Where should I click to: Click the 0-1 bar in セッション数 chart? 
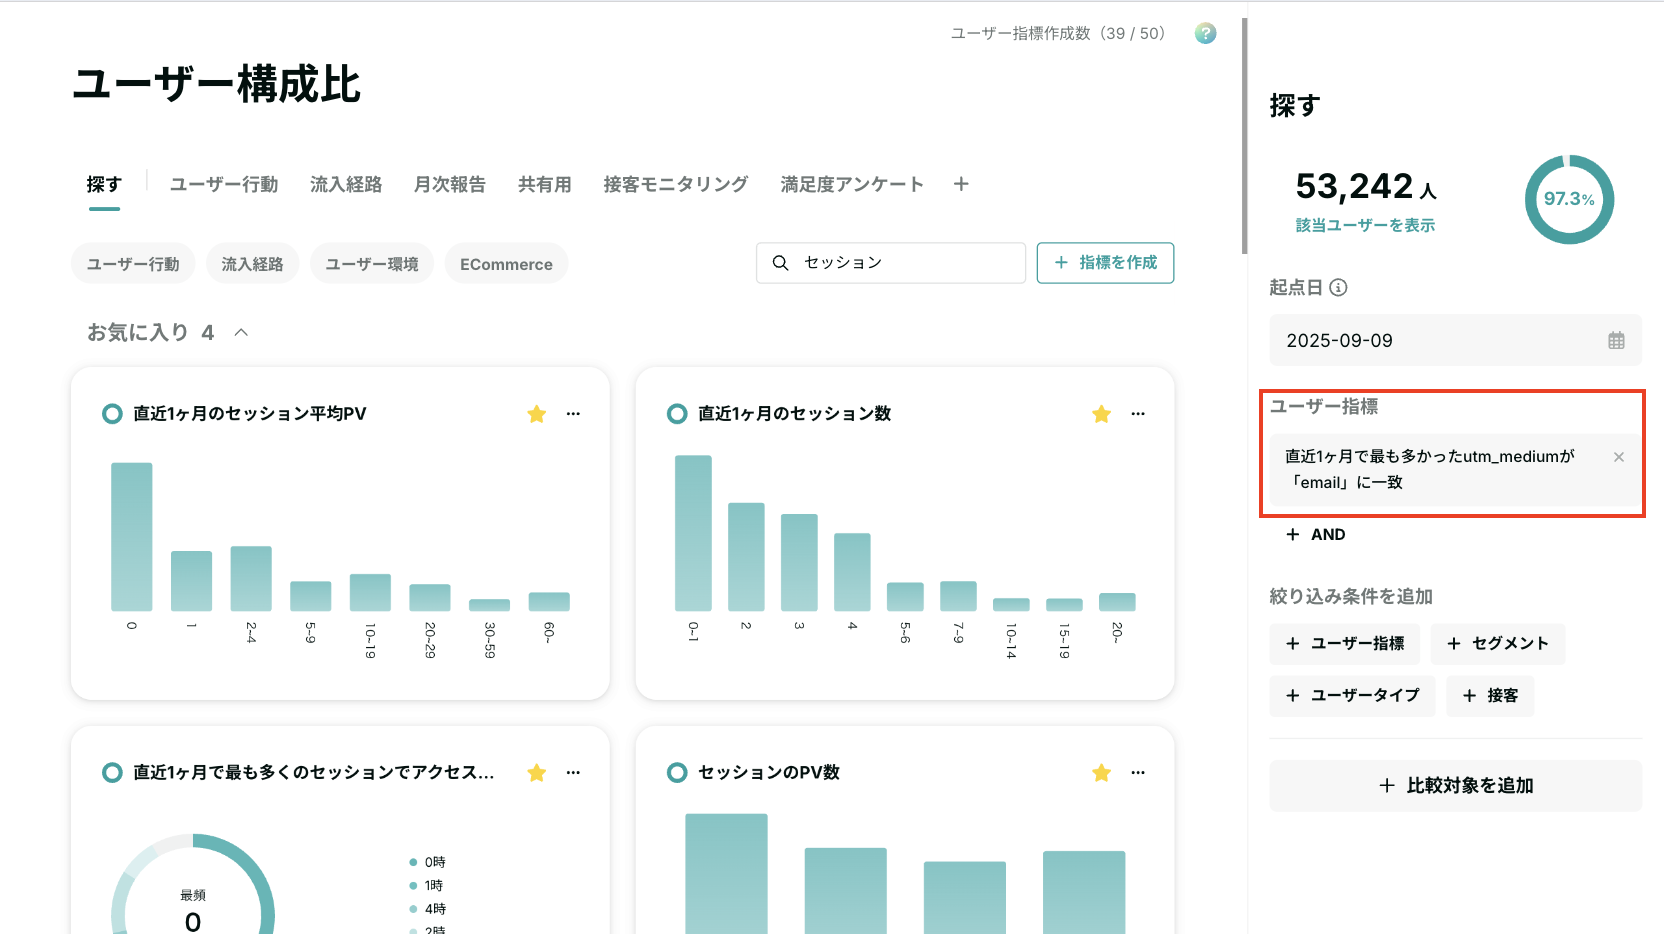693,533
